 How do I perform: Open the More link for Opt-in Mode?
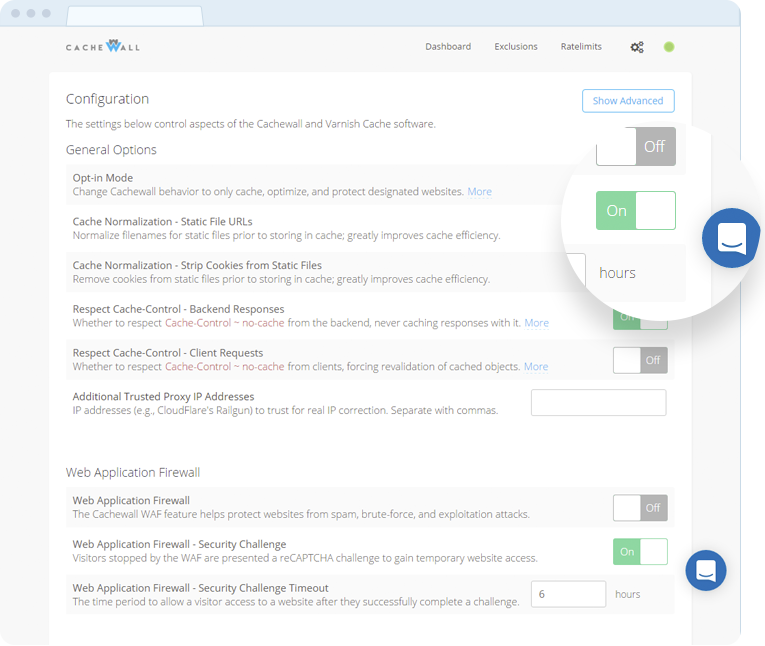click(x=480, y=192)
